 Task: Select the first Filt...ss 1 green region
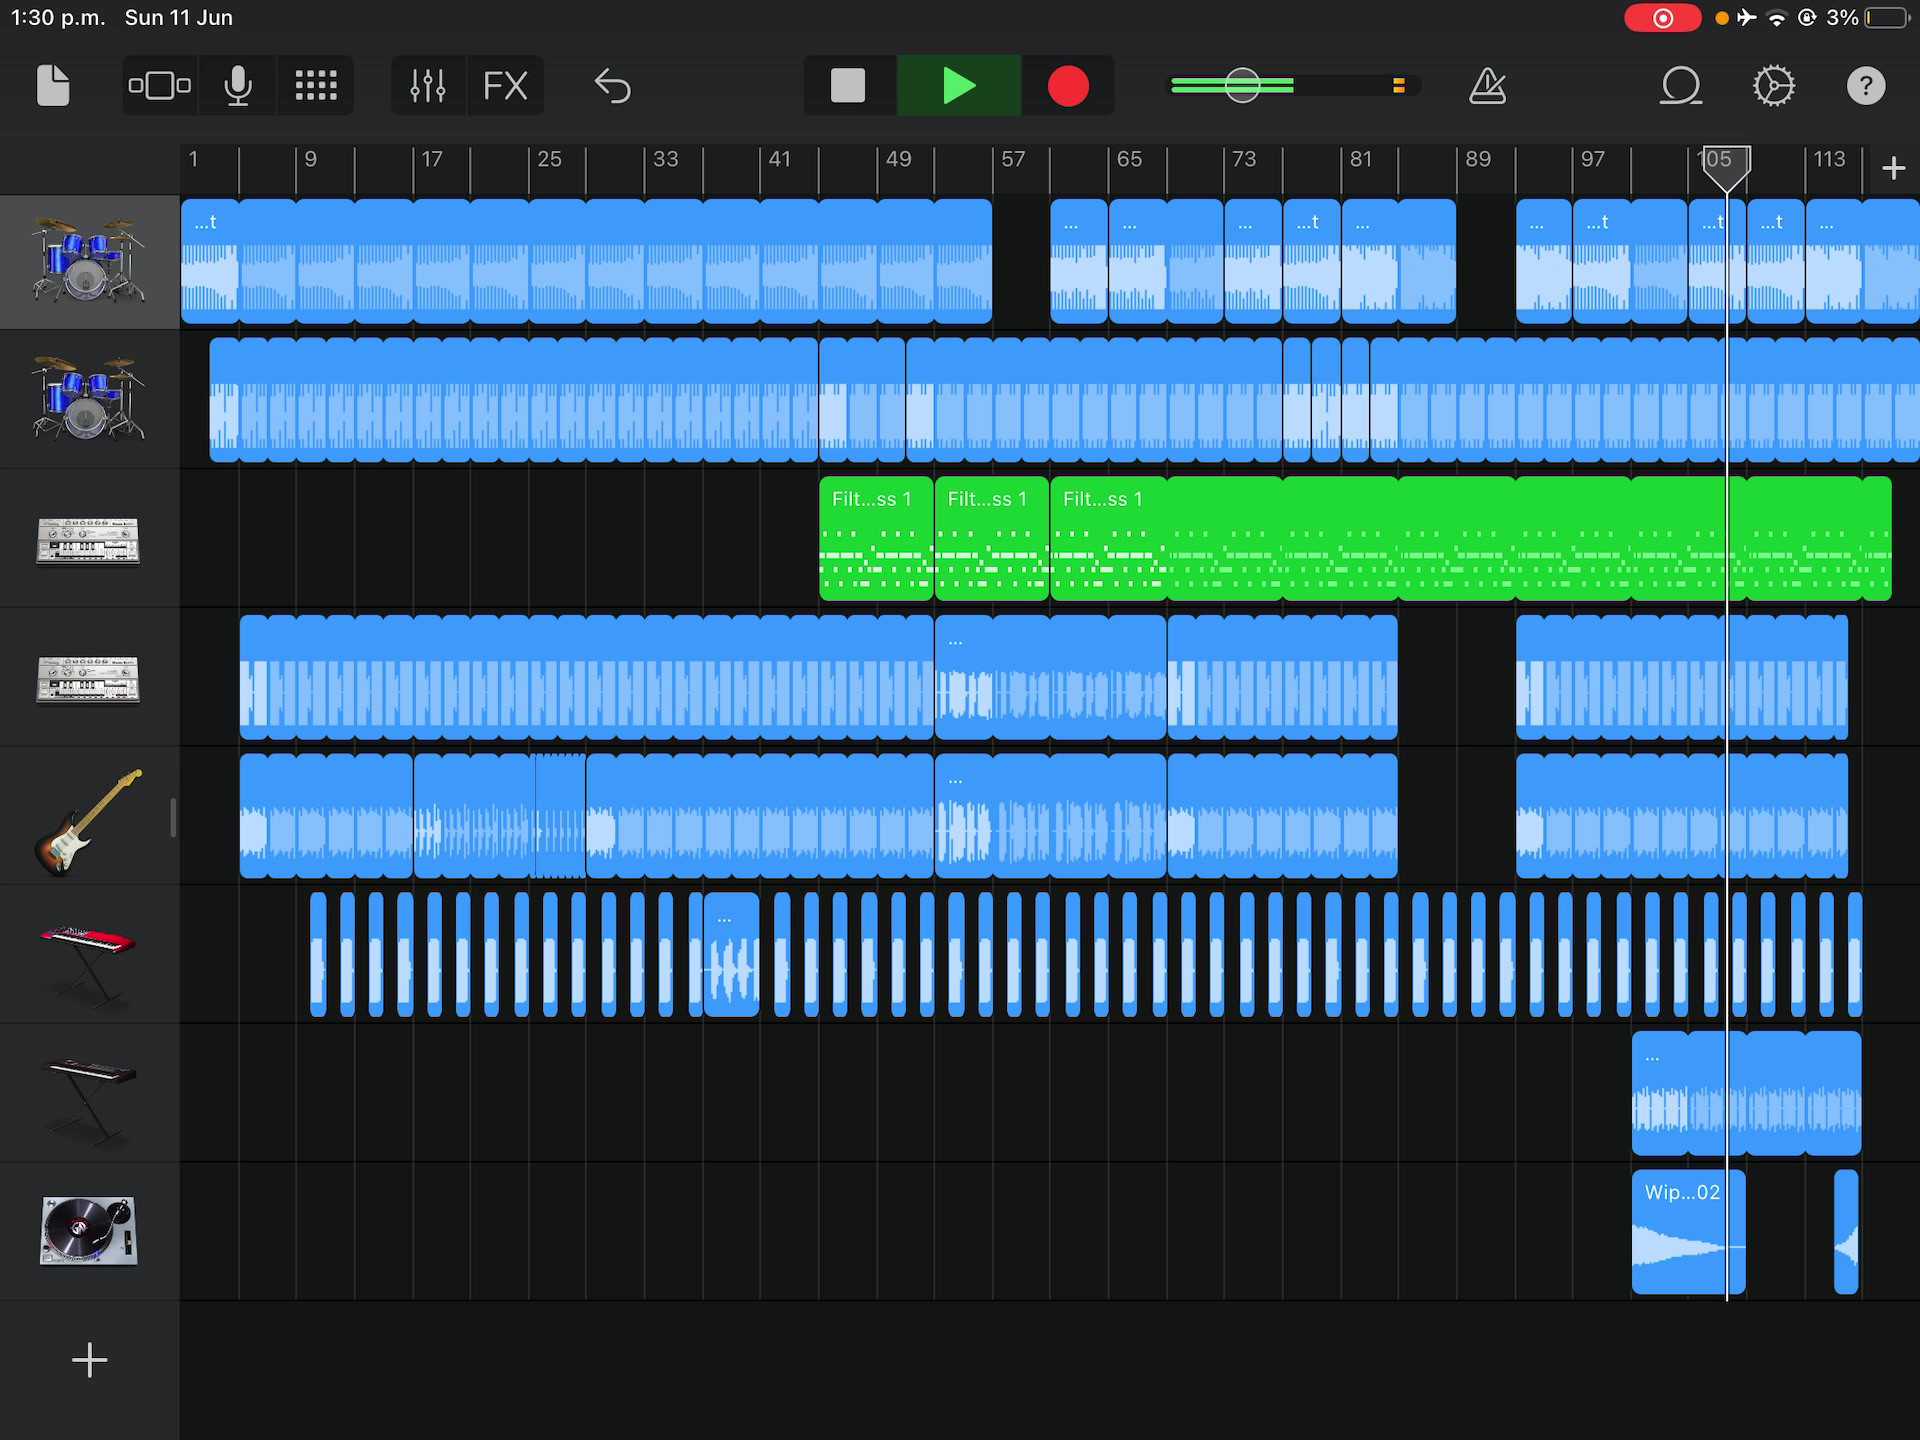(876, 539)
